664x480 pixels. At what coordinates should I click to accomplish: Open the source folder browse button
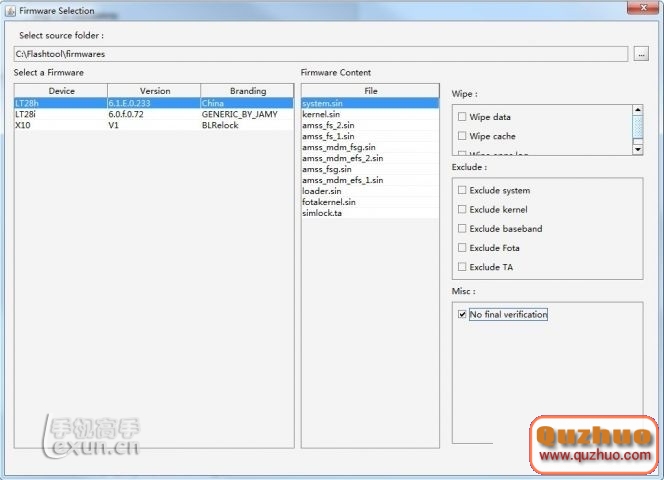[x=641, y=54]
